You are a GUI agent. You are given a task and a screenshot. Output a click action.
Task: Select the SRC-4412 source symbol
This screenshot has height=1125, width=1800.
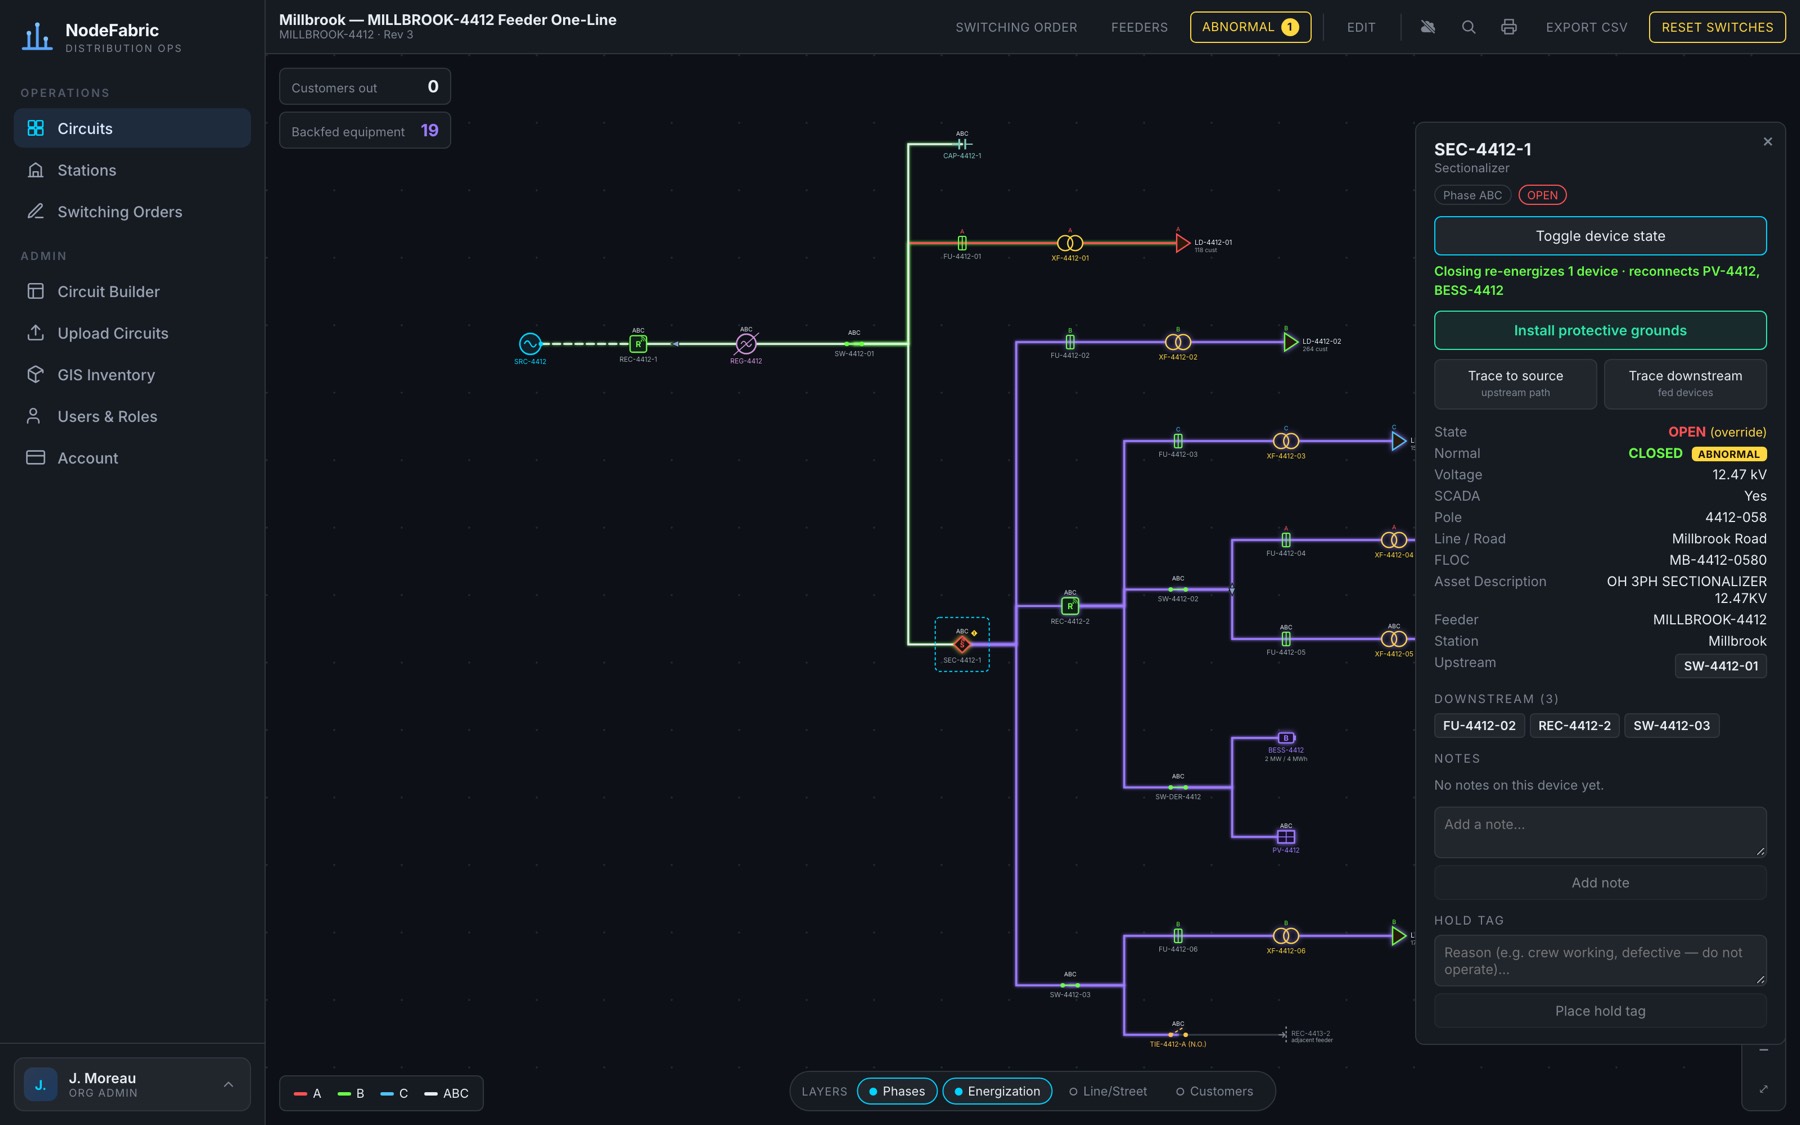click(530, 343)
